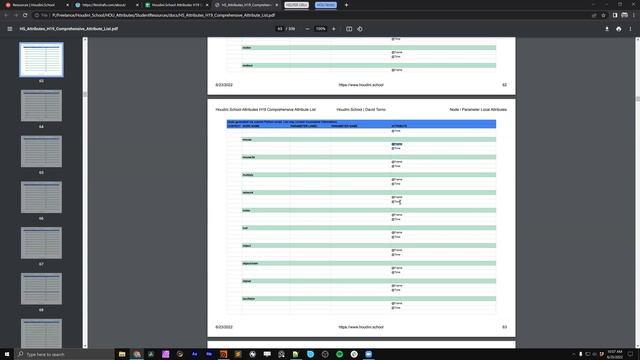
Task: Select page 64 thumbnail in sidebar
Action: [41, 106]
